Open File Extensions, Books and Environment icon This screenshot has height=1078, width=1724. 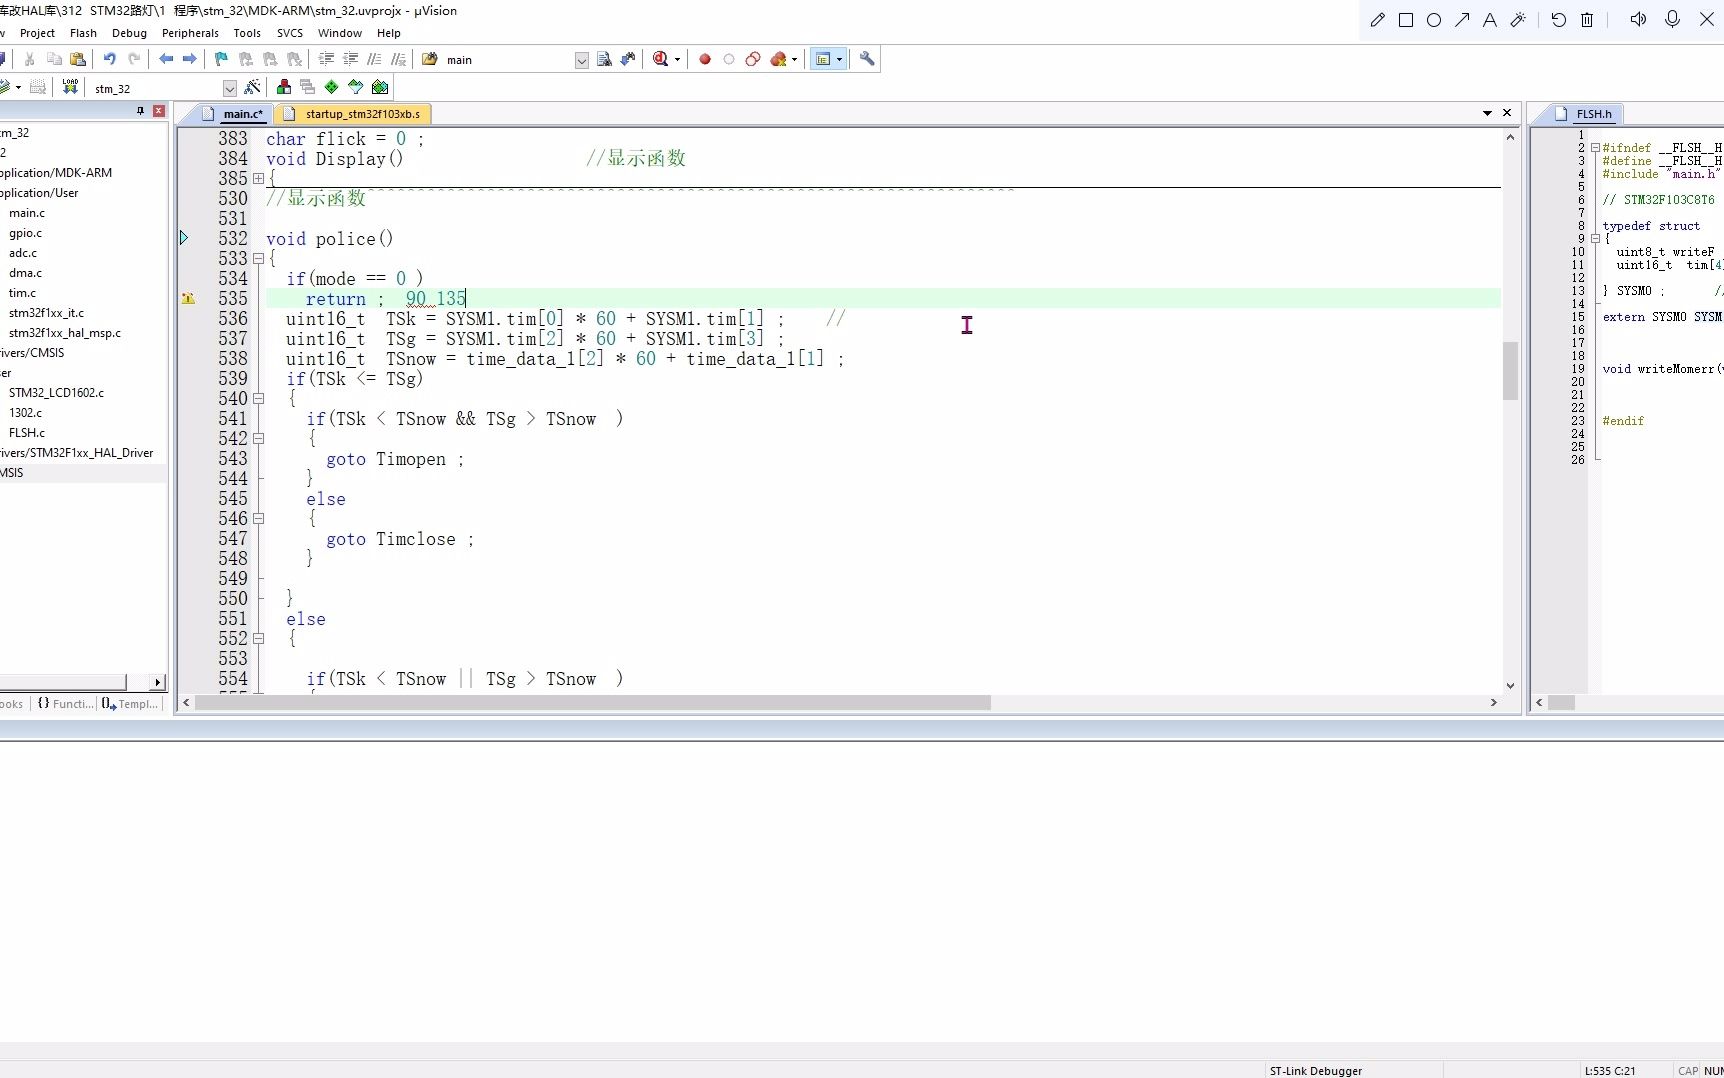click(284, 87)
